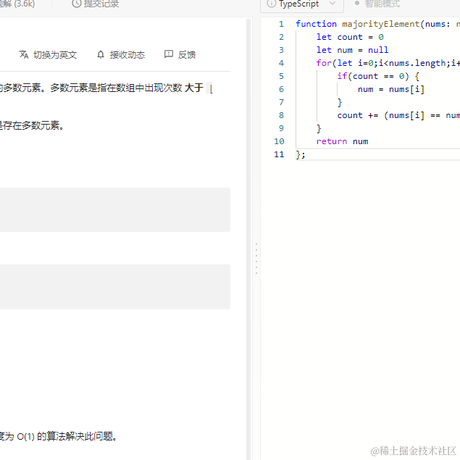Click the first gray example block

115,210
